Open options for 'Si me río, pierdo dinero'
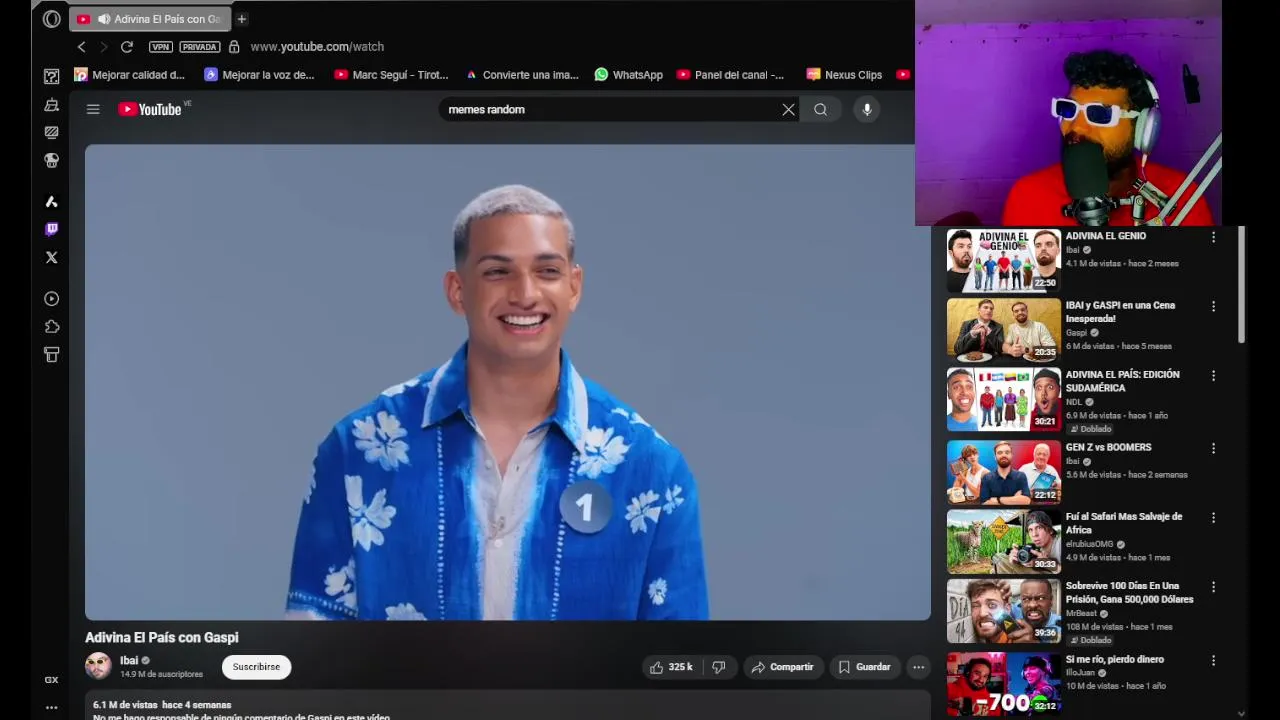Viewport: 1280px width, 720px height. pyautogui.click(x=1213, y=661)
